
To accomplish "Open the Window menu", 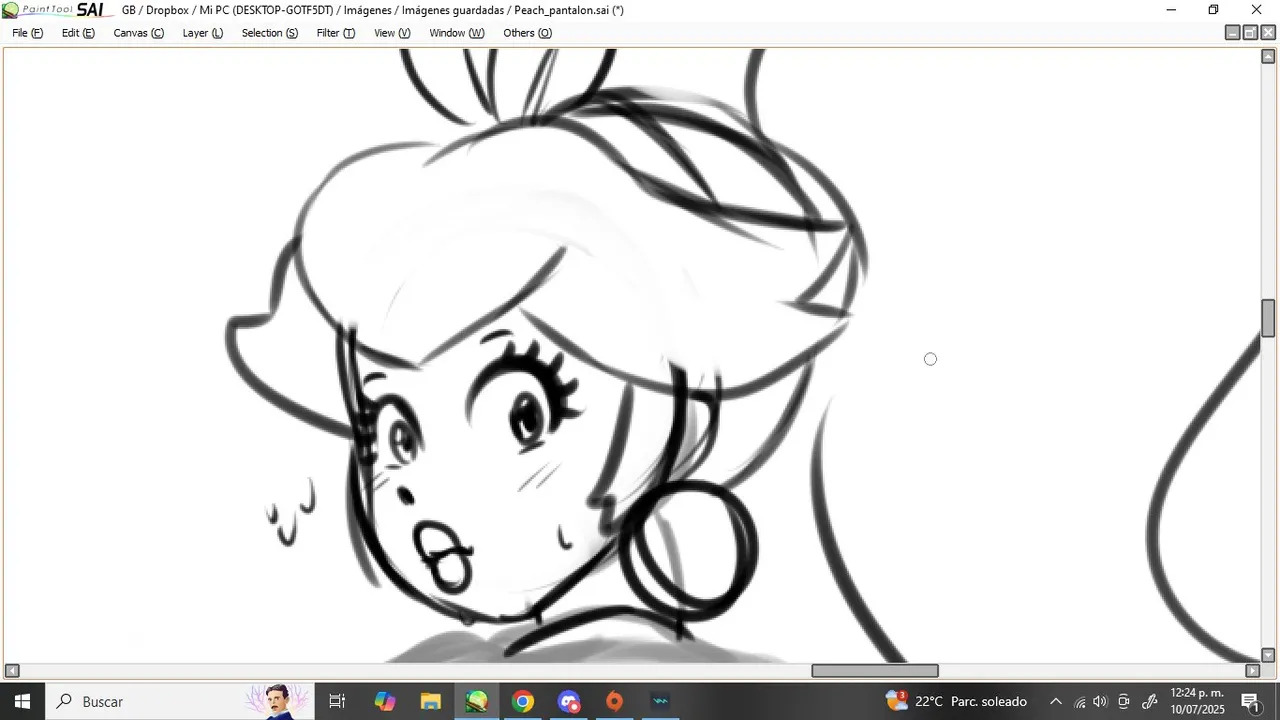I will click(456, 33).
